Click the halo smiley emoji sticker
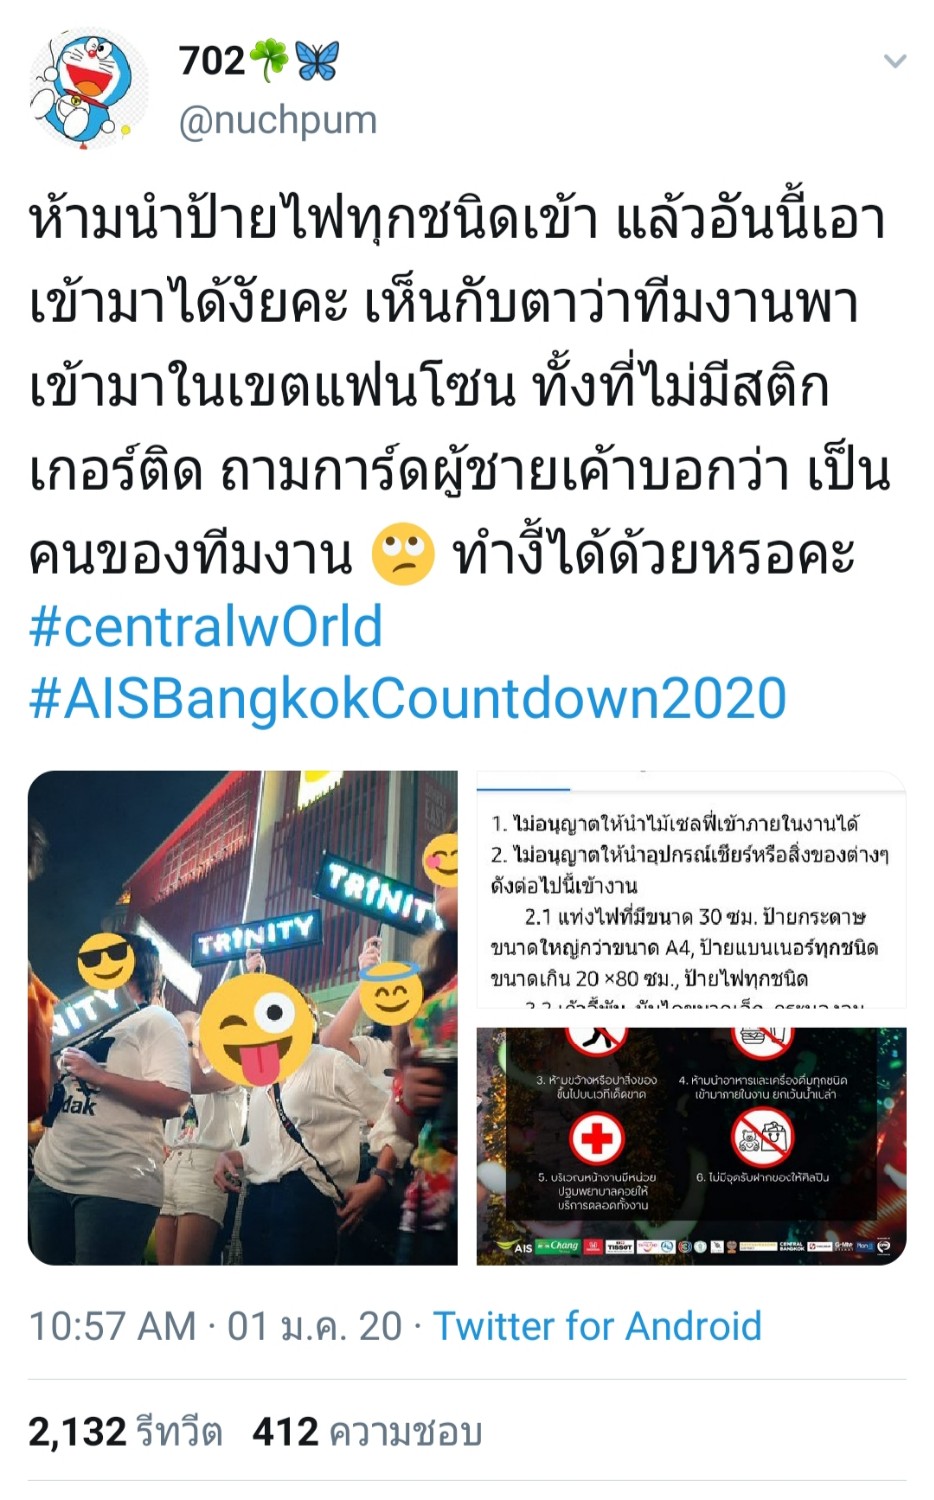This screenshot has height=1500, width=934. click(x=390, y=990)
